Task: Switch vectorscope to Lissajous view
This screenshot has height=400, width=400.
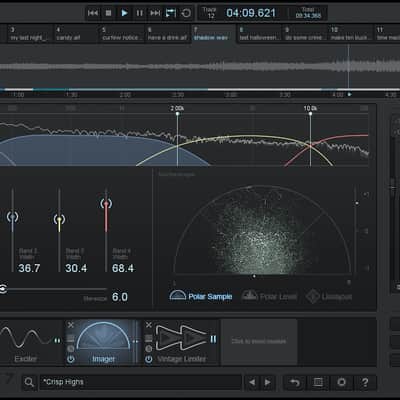Action: point(329,296)
